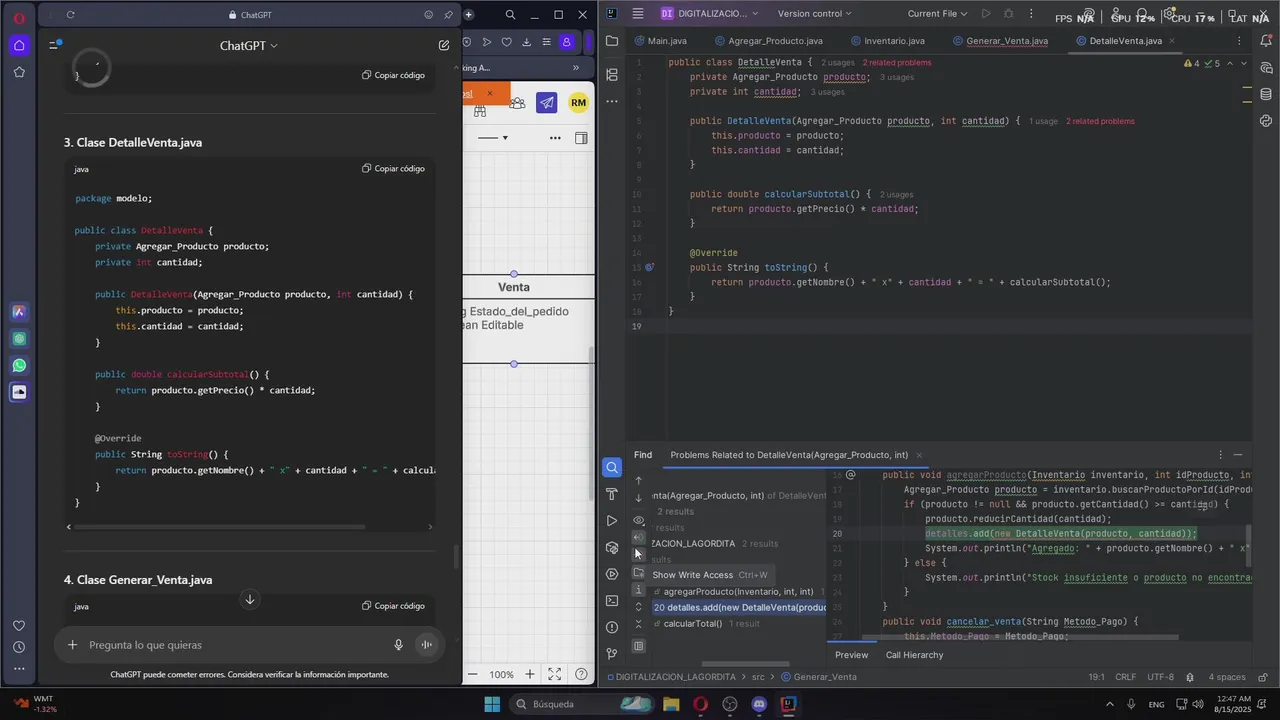Click the ChatGPT code block horizontal scrollbar
Viewport: 1280px width, 720px height.
(x=219, y=527)
